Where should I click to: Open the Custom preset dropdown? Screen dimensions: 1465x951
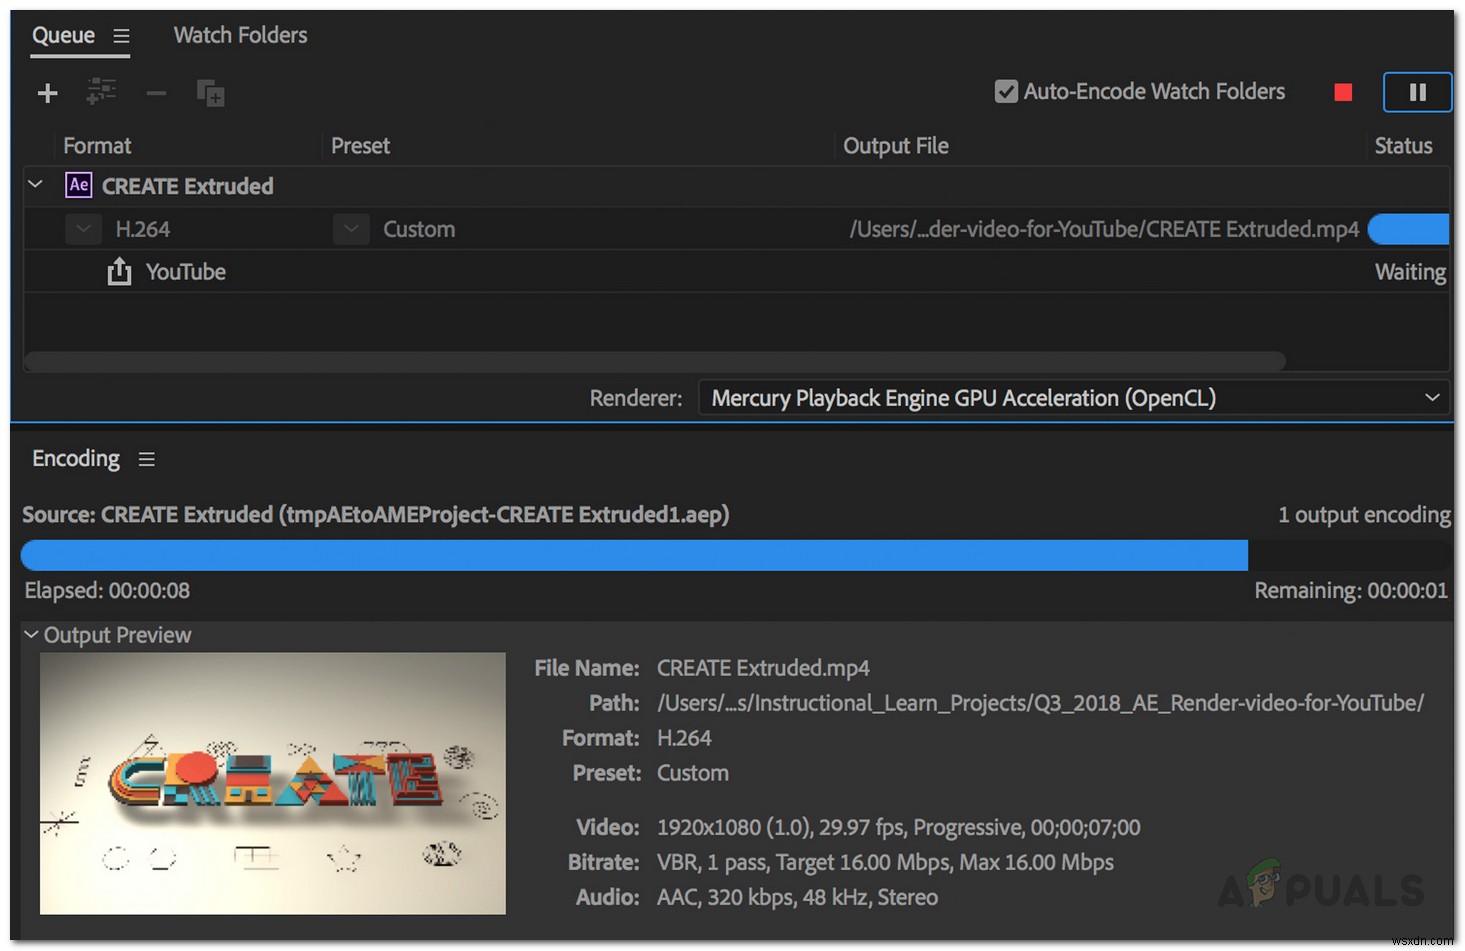[x=351, y=229]
